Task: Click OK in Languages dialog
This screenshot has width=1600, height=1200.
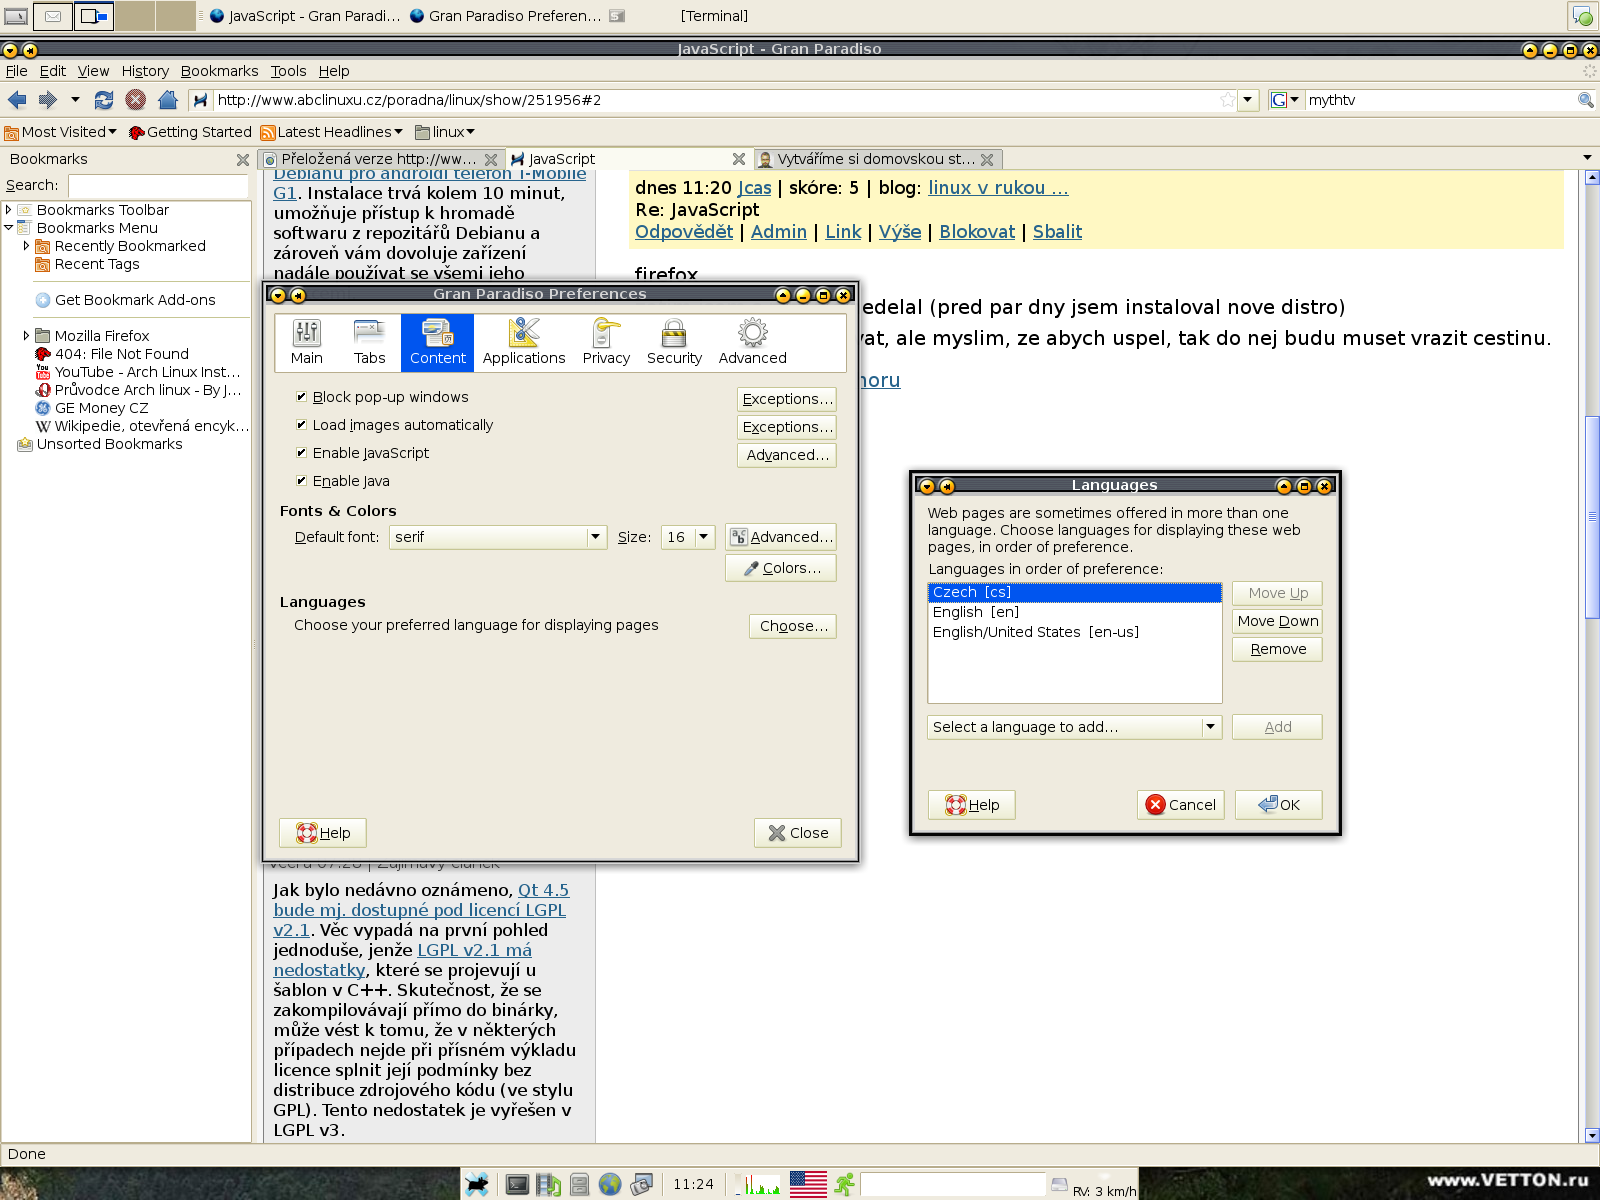Action: [1278, 805]
